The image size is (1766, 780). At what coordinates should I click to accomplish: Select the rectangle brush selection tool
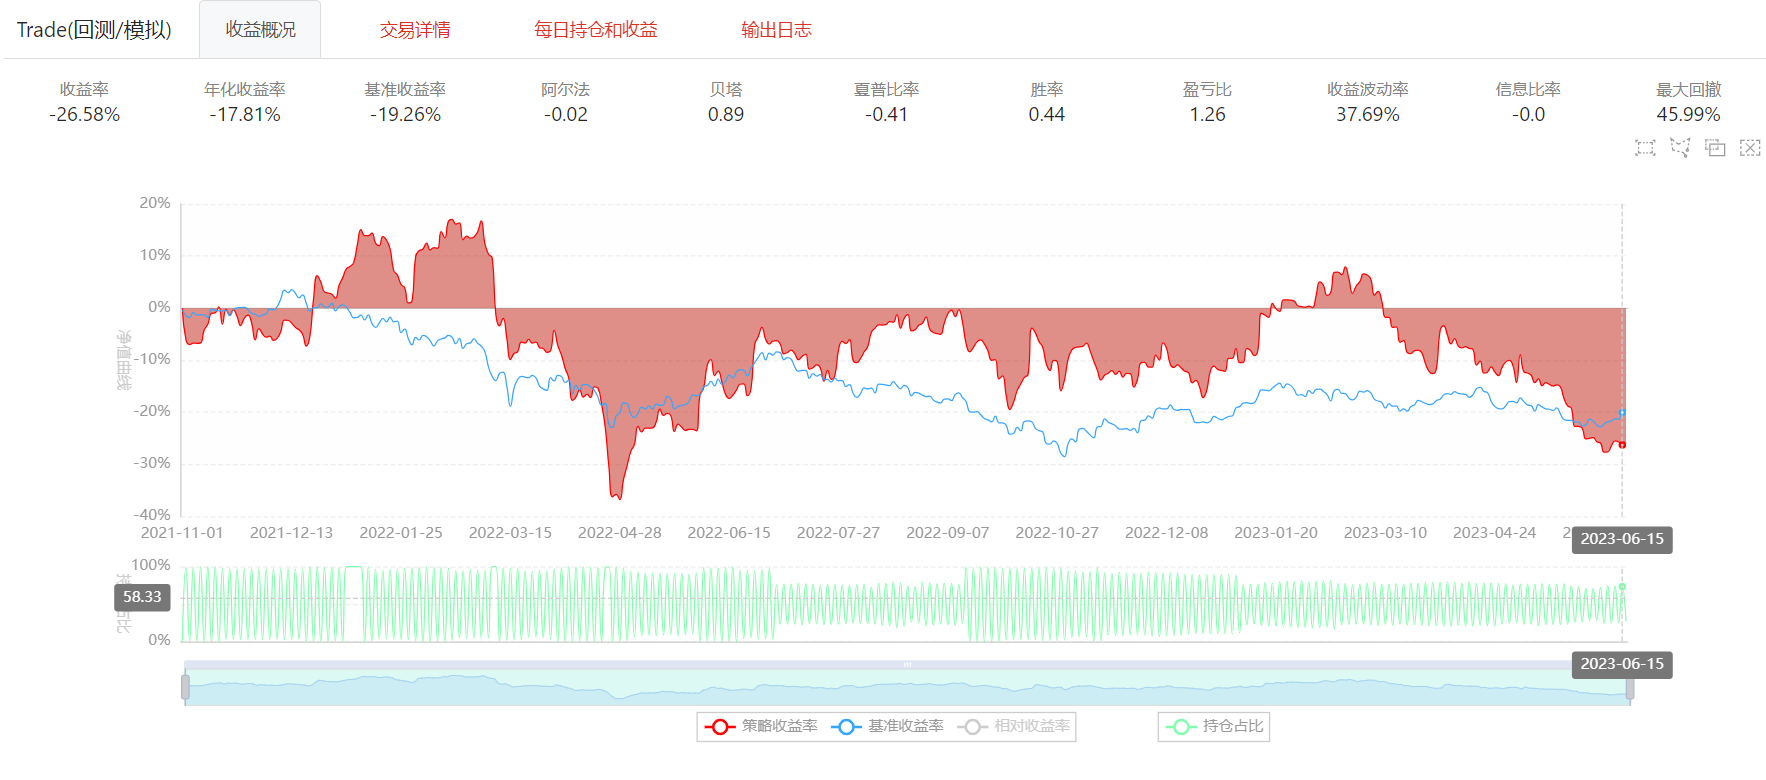pos(1645,148)
